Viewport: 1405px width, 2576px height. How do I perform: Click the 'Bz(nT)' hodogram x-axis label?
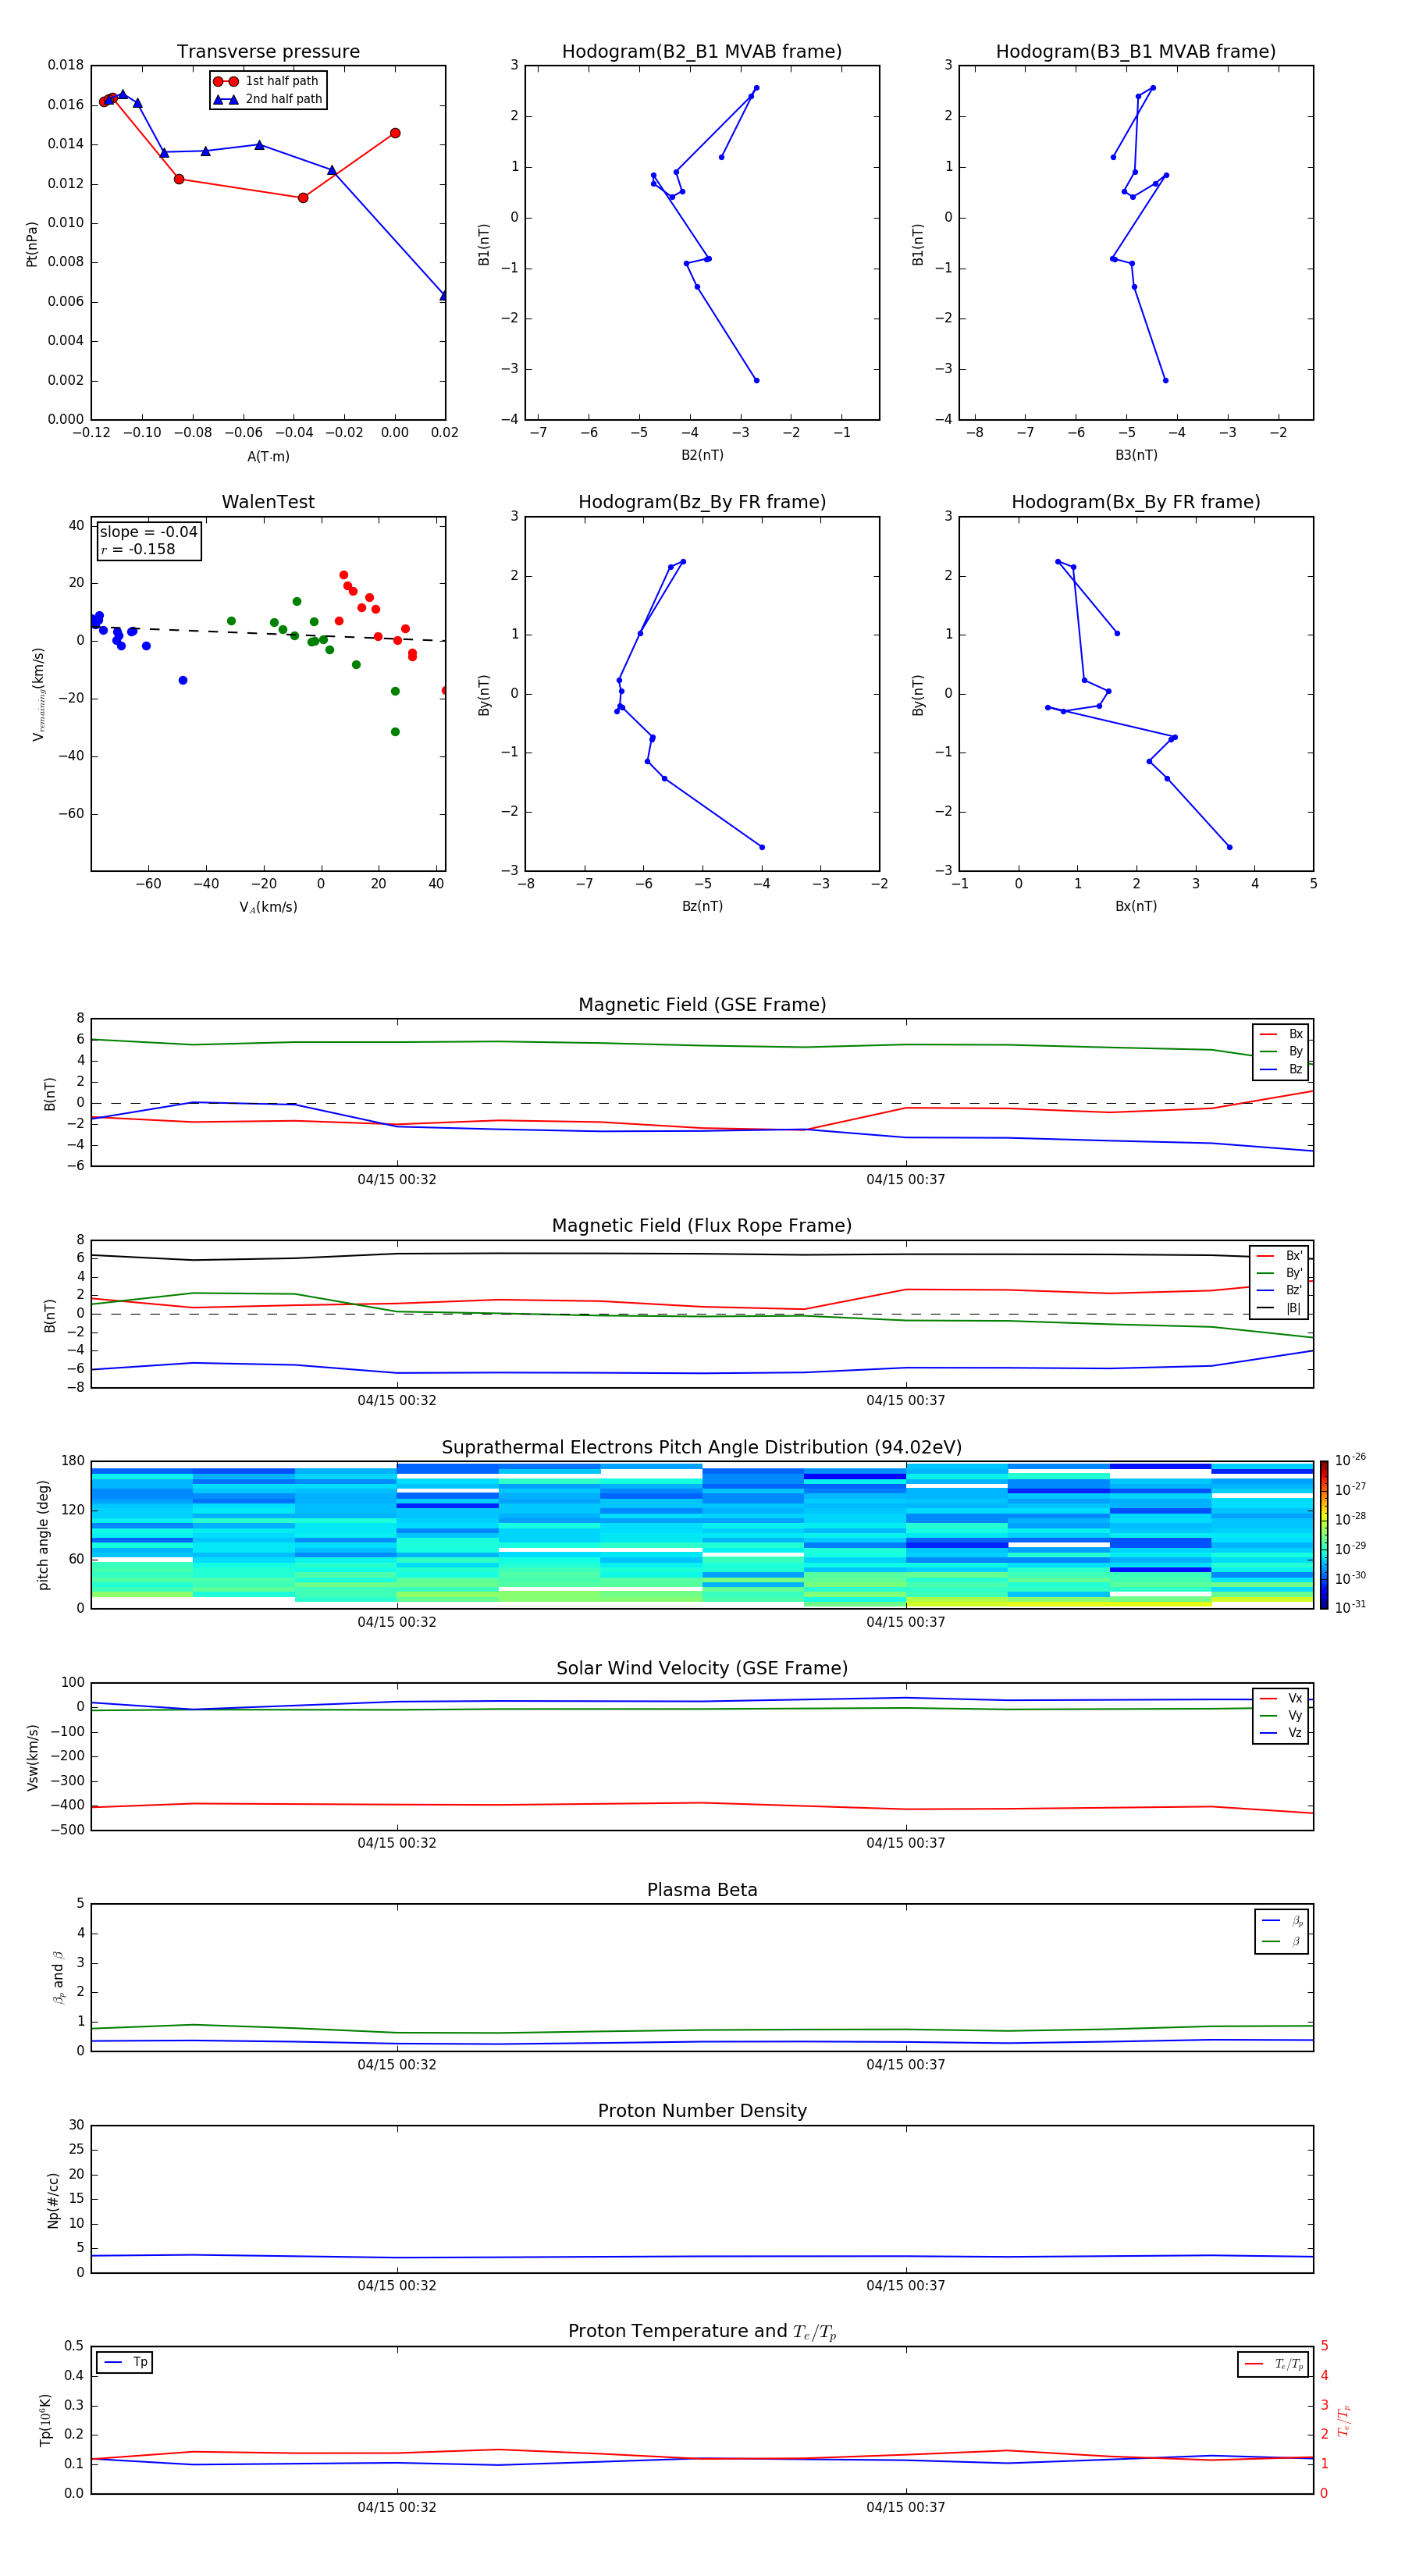(x=702, y=906)
